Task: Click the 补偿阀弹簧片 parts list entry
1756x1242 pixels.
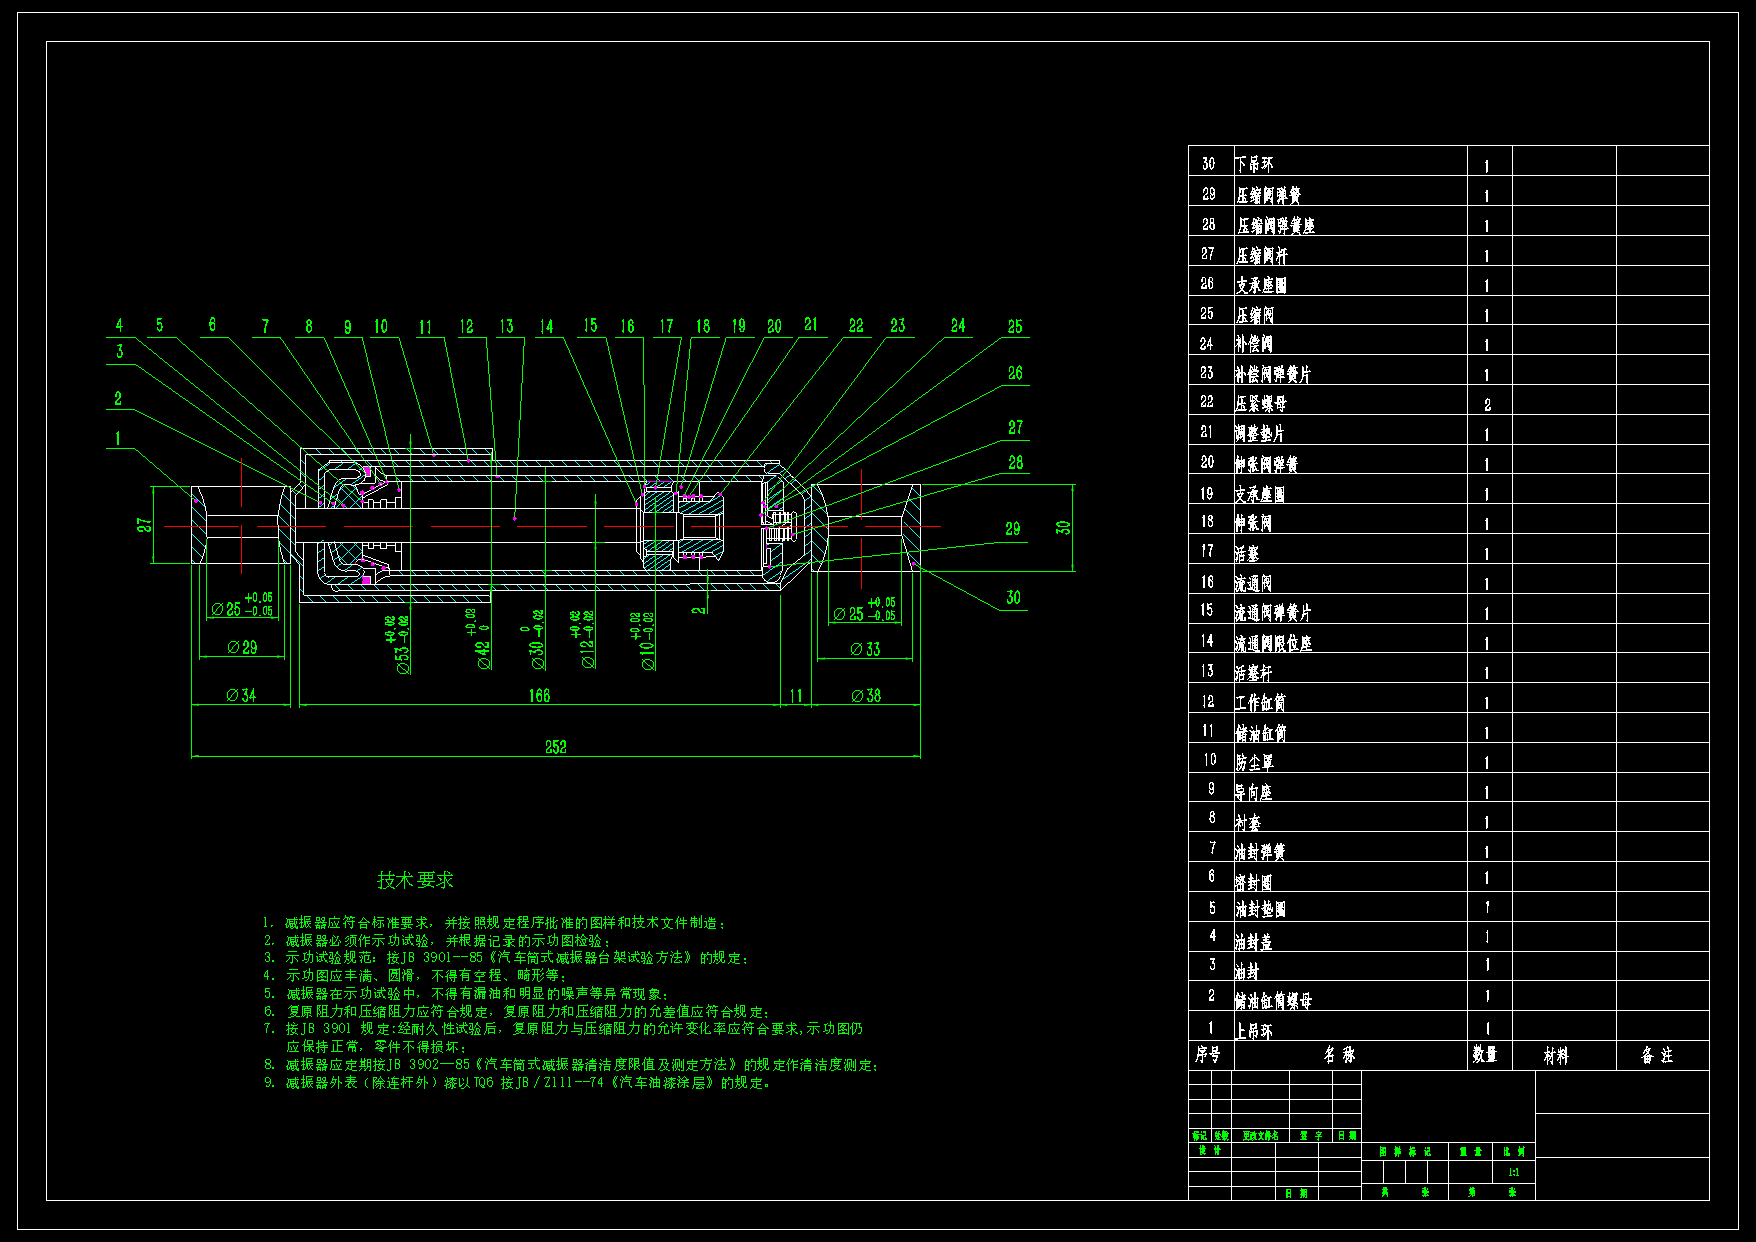Action: [x=1272, y=374]
